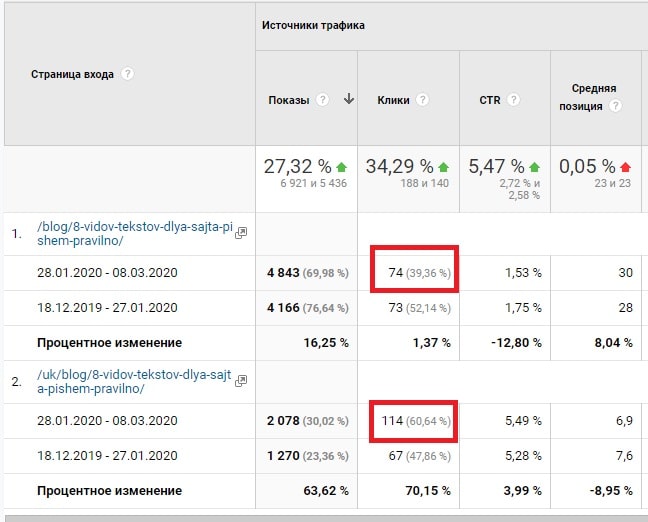Select impressions value 4 843 (69,98 %)
Viewport: 648px width, 522px height.
tap(308, 273)
